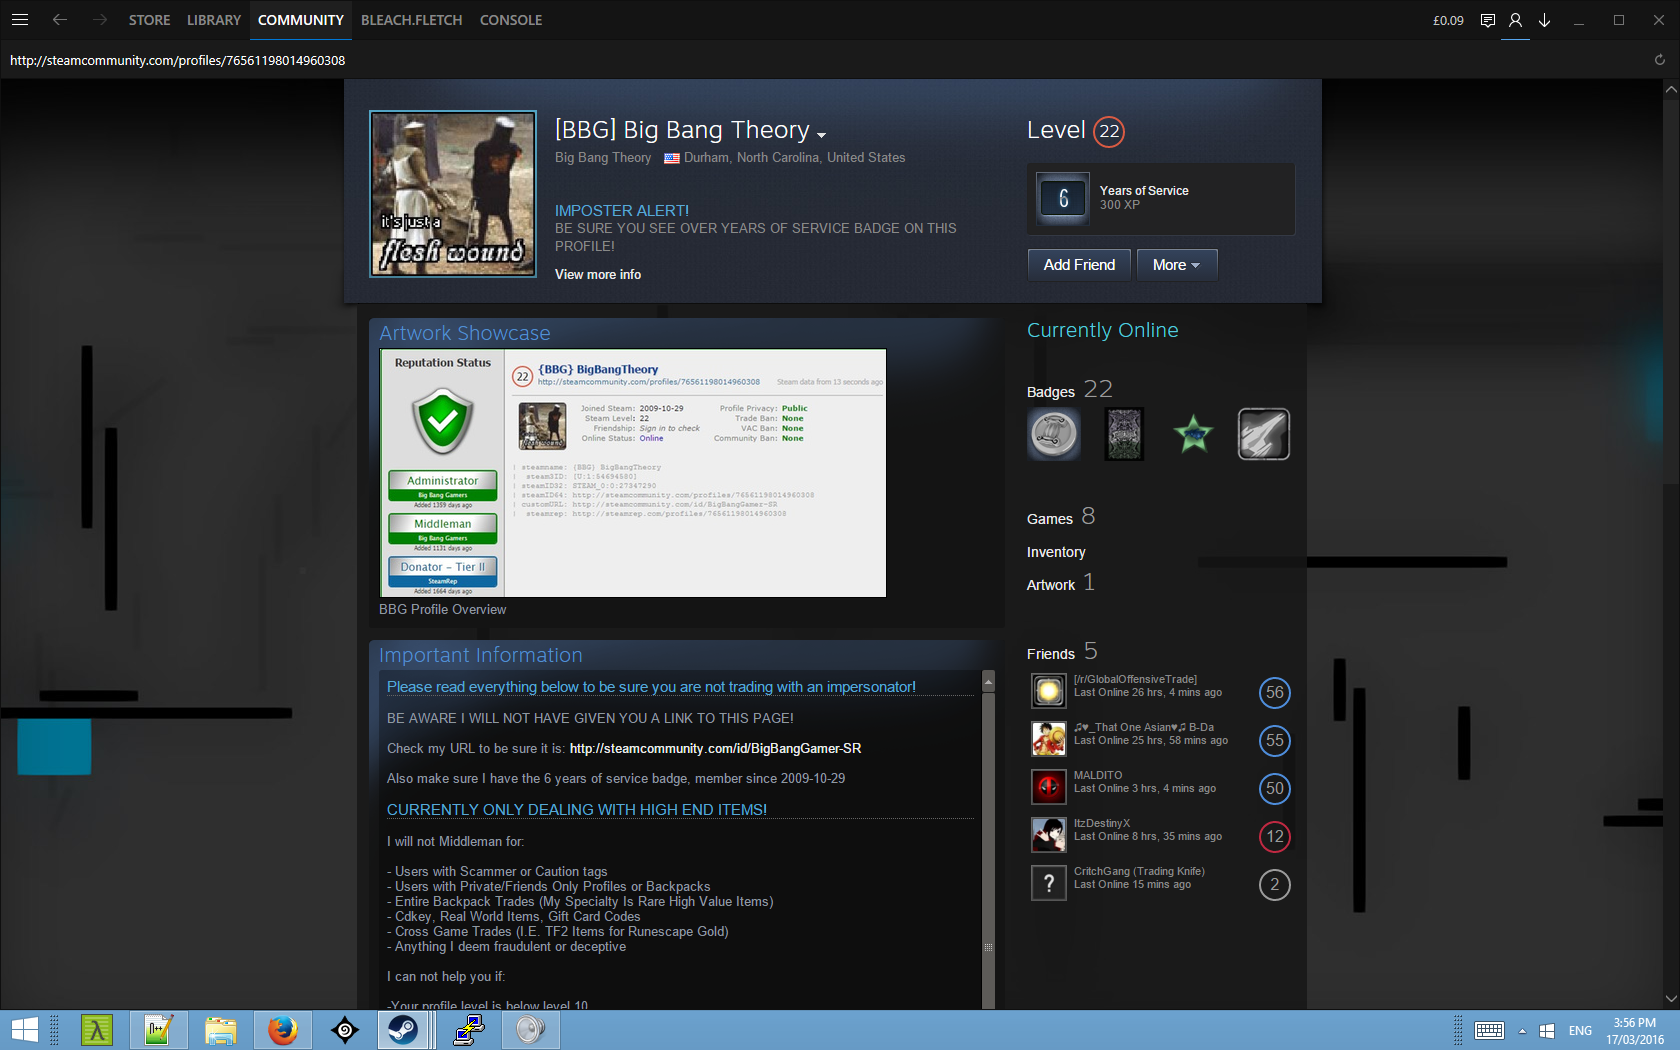Open ENG language switcher

1580,1031
